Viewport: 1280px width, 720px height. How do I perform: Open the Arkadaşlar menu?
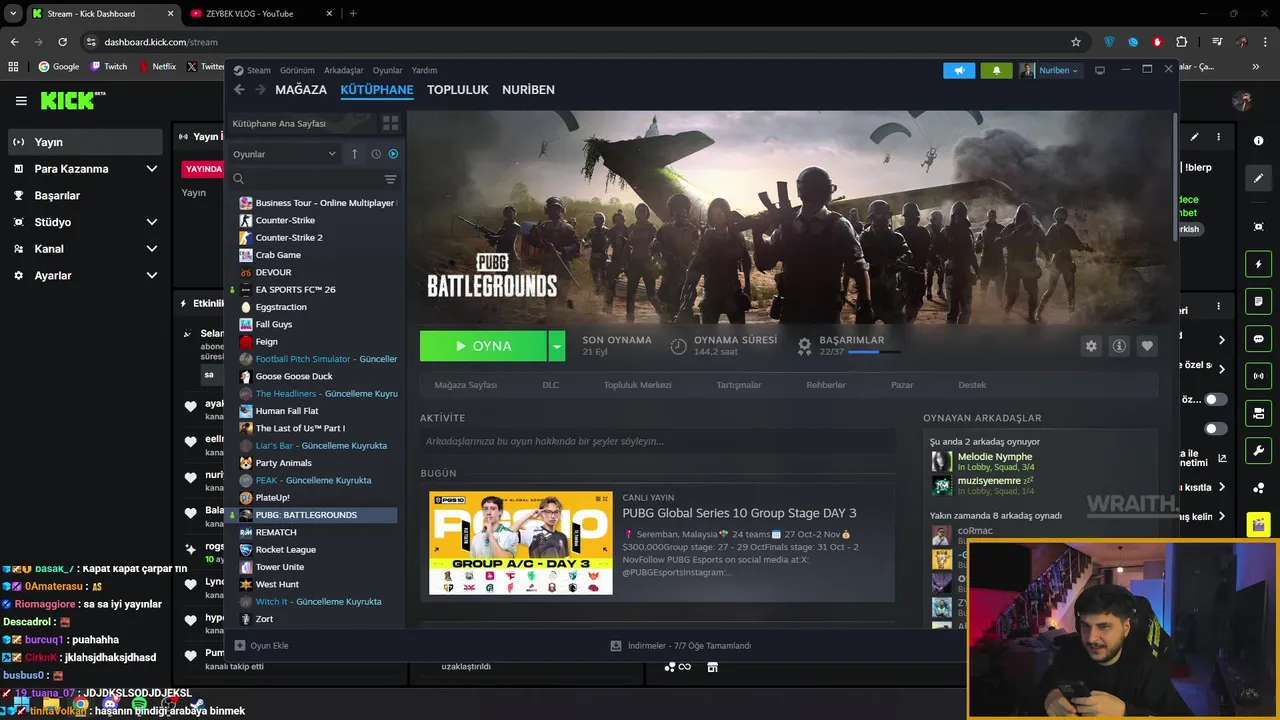pos(344,70)
